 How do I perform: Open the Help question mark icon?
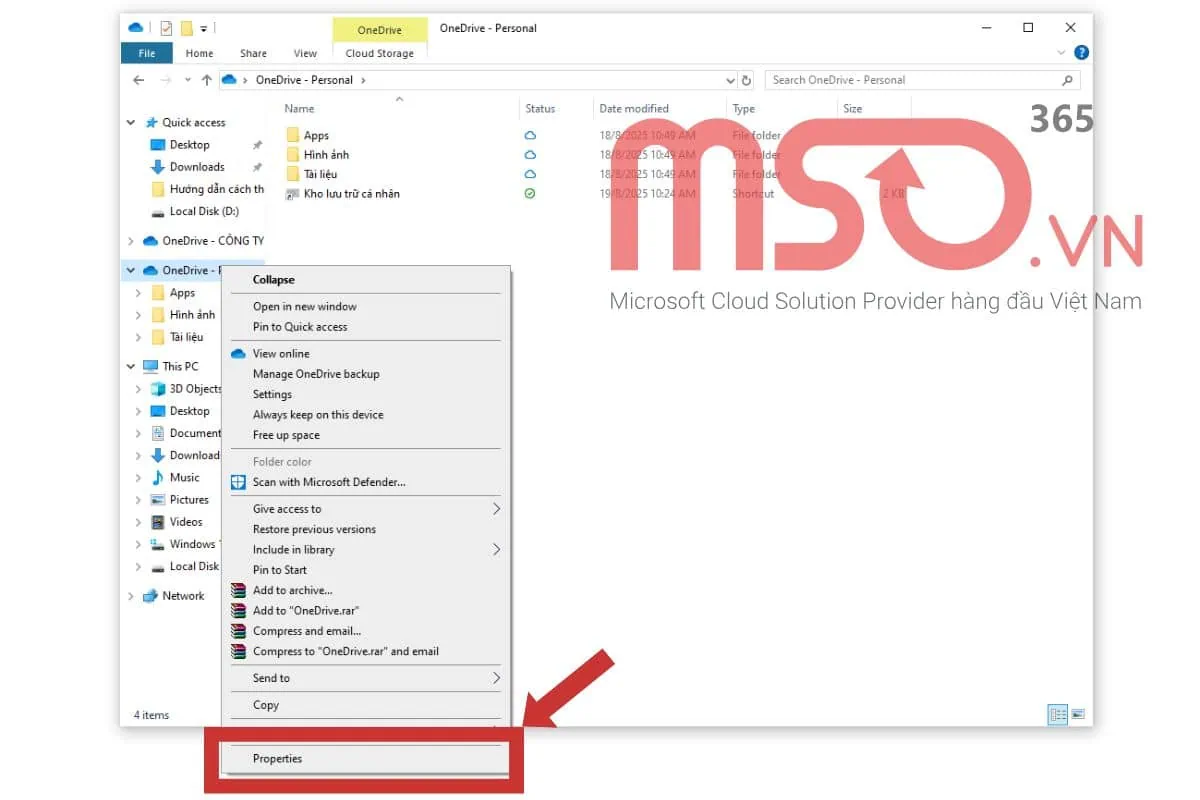click(x=1081, y=53)
